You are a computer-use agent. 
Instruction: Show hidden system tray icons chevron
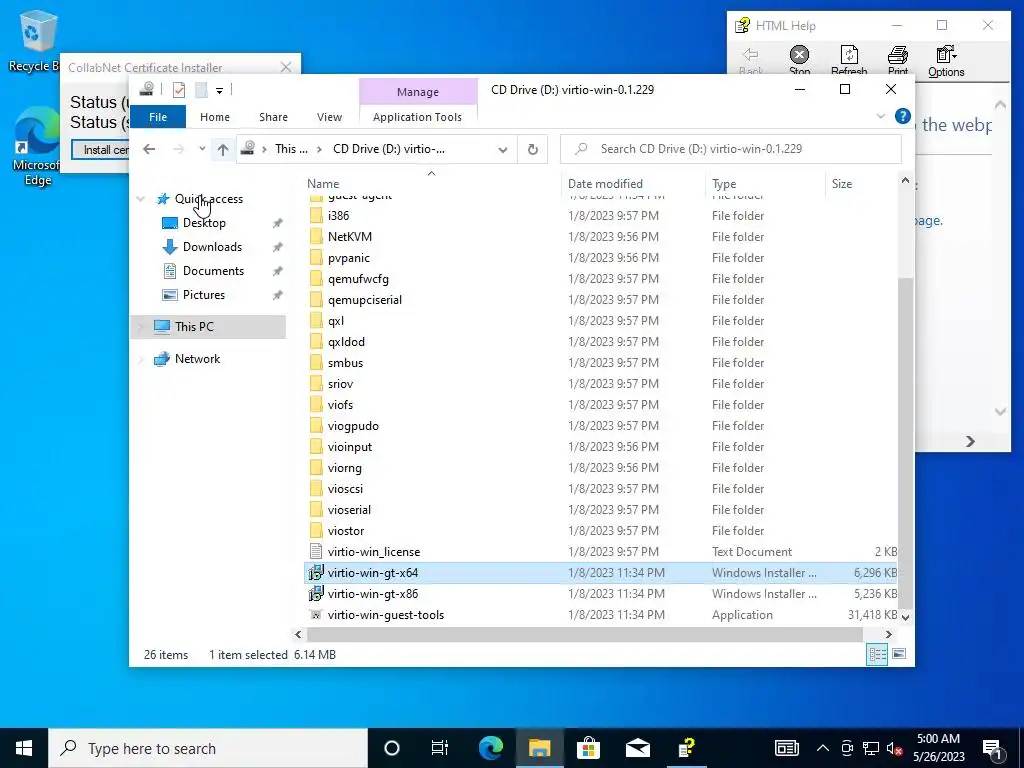[x=823, y=748]
